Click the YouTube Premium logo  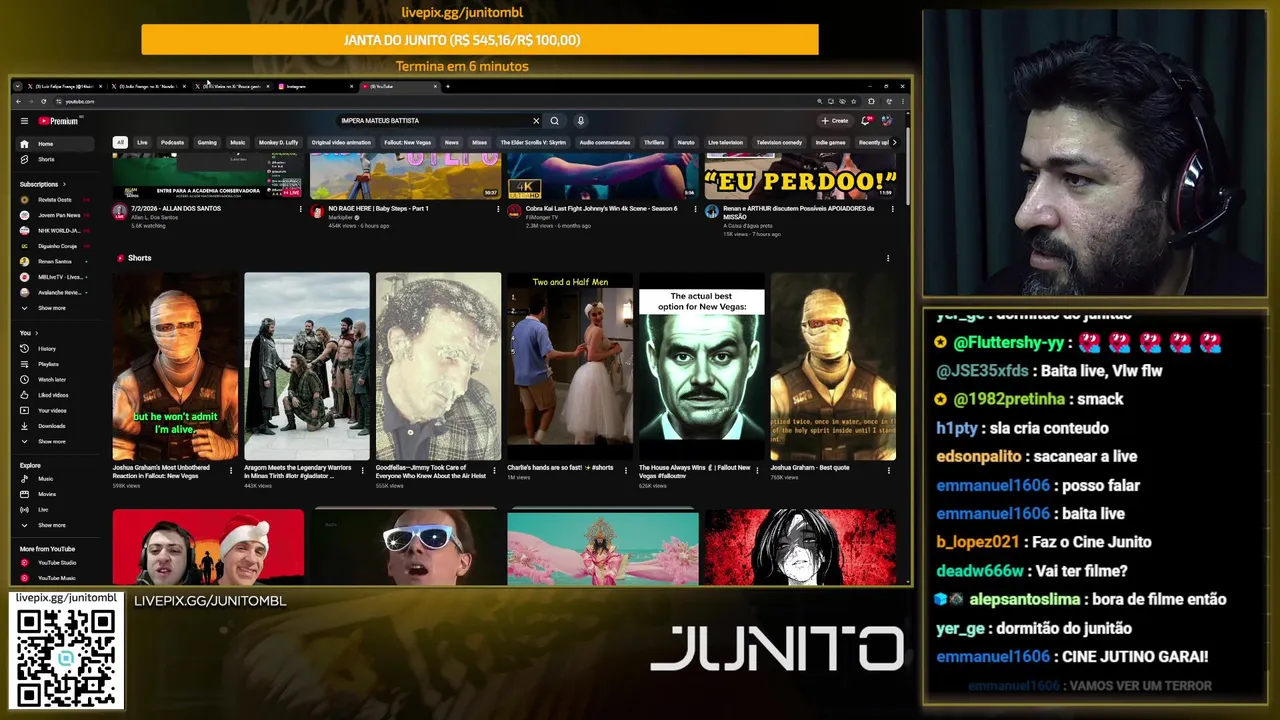coord(58,121)
